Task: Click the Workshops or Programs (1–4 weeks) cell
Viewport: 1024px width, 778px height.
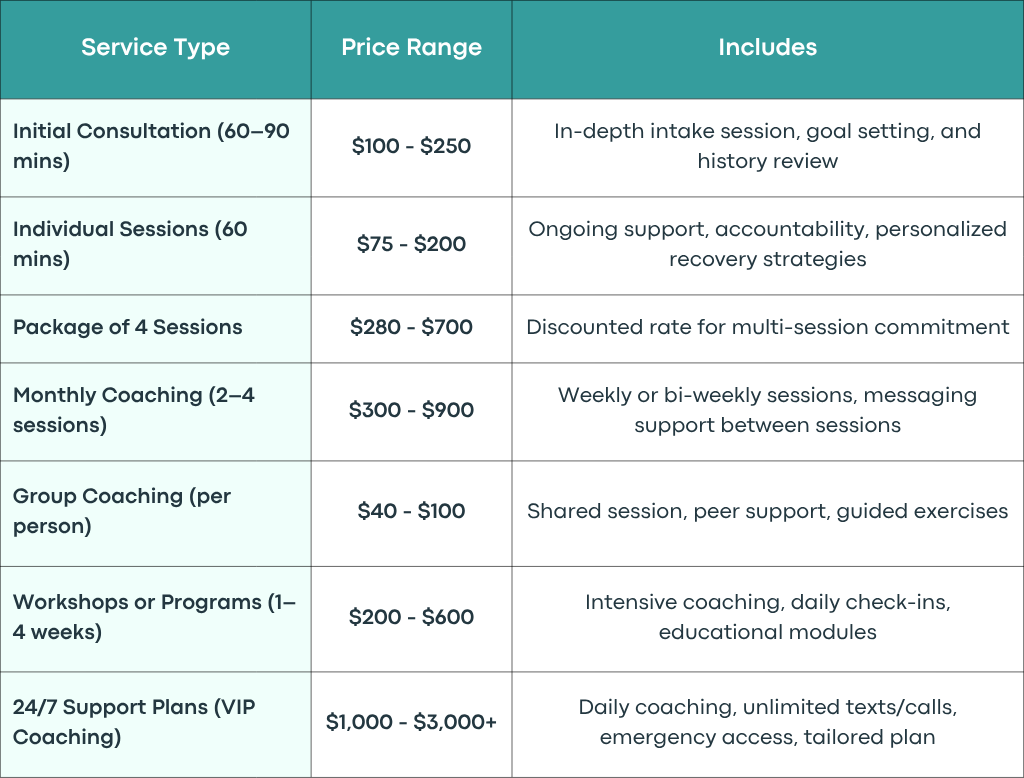Action: [154, 617]
